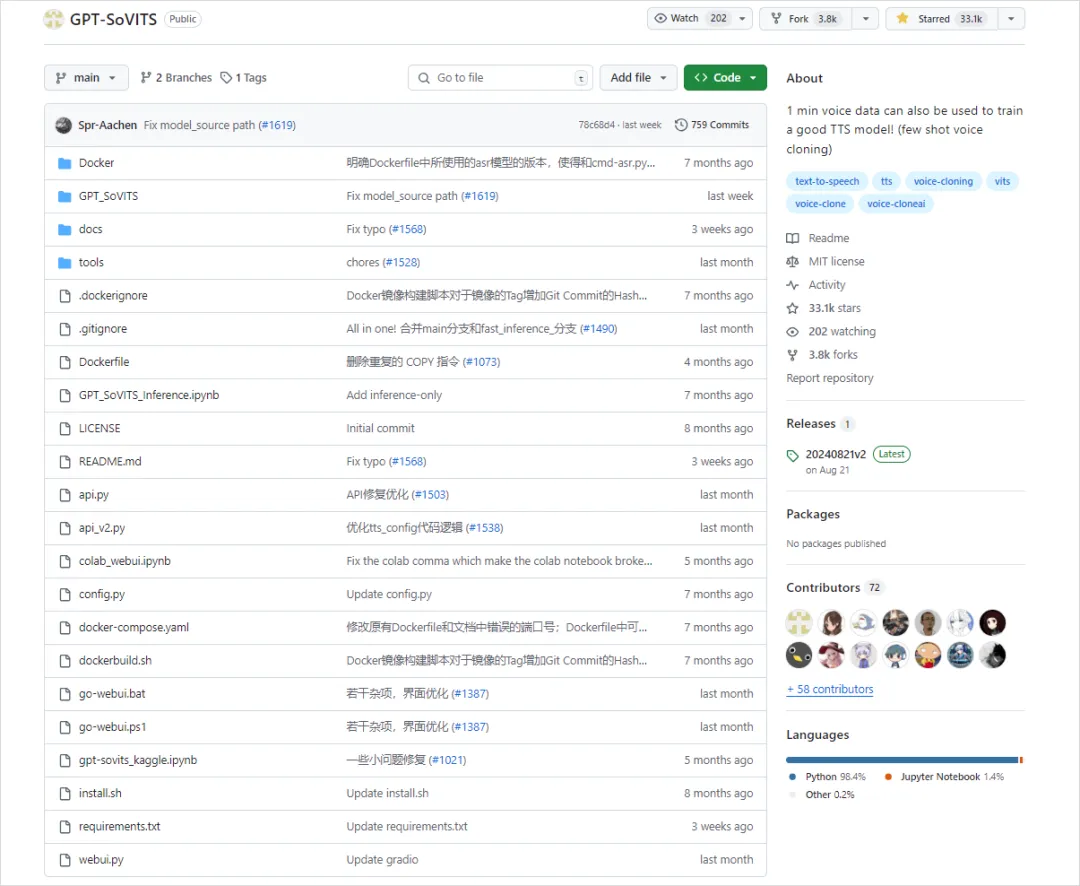Click the penguin contributor avatar
The height and width of the screenshot is (886, 1080).
tap(799, 655)
